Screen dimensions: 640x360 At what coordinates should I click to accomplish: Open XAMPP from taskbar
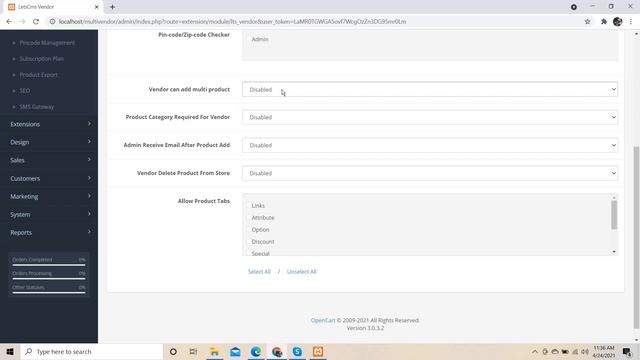pyautogui.click(x=318, y=351)
